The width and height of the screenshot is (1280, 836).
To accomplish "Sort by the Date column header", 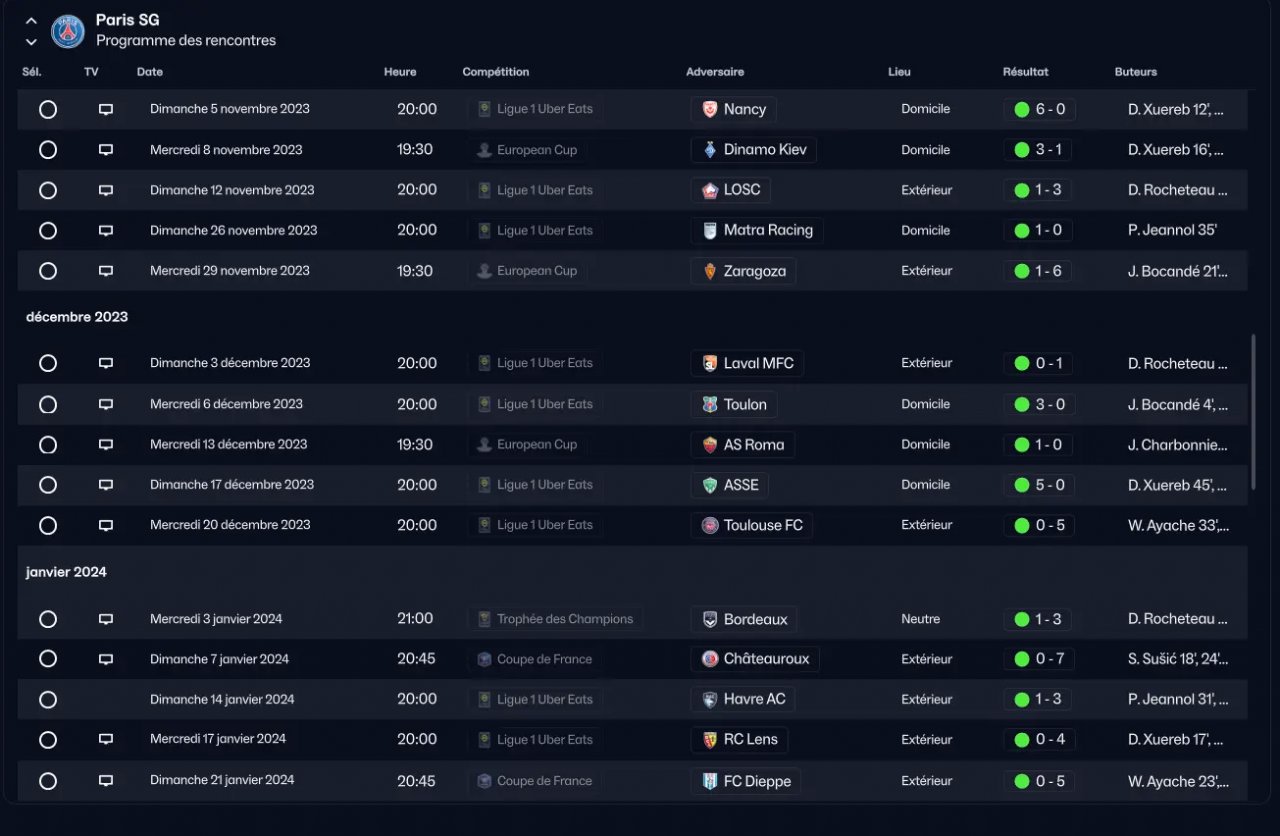I will tap(150, 72).
